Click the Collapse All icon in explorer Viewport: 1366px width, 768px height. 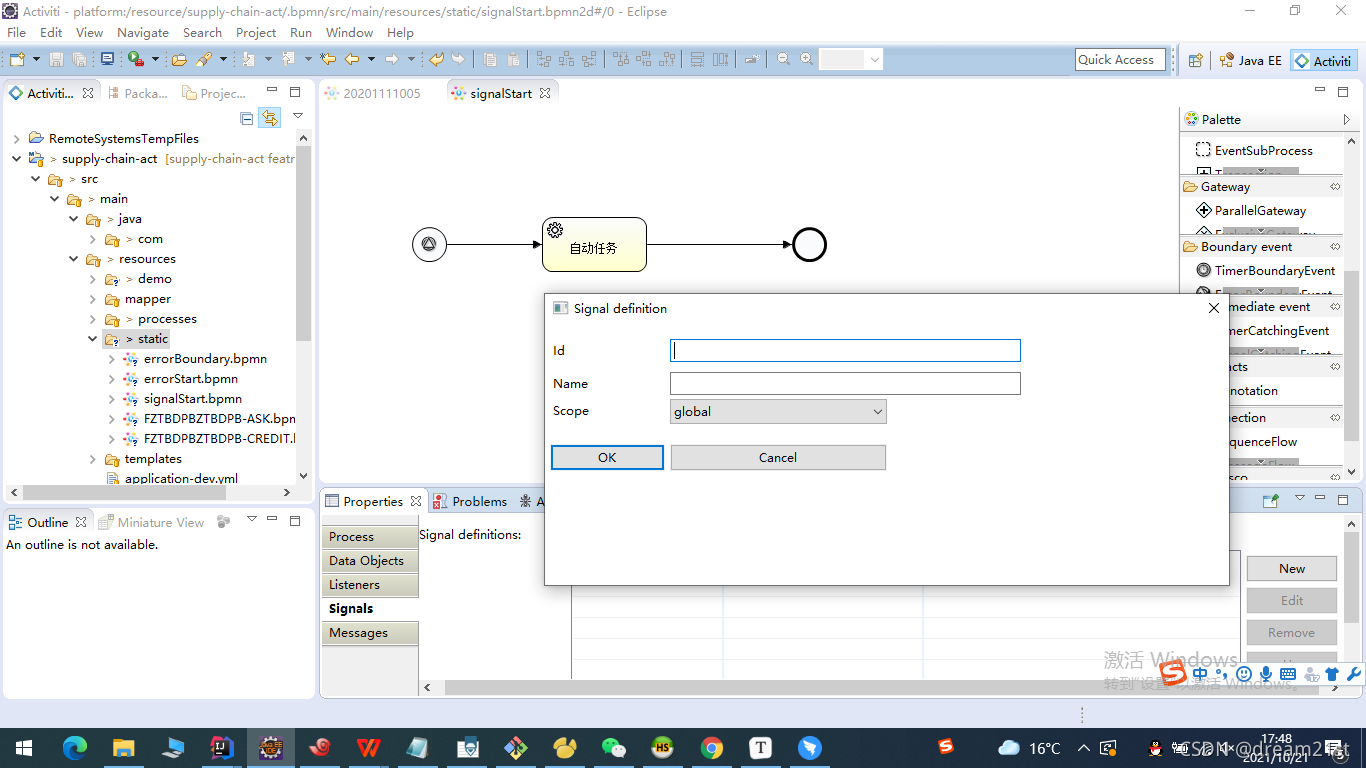pos(247,118)
